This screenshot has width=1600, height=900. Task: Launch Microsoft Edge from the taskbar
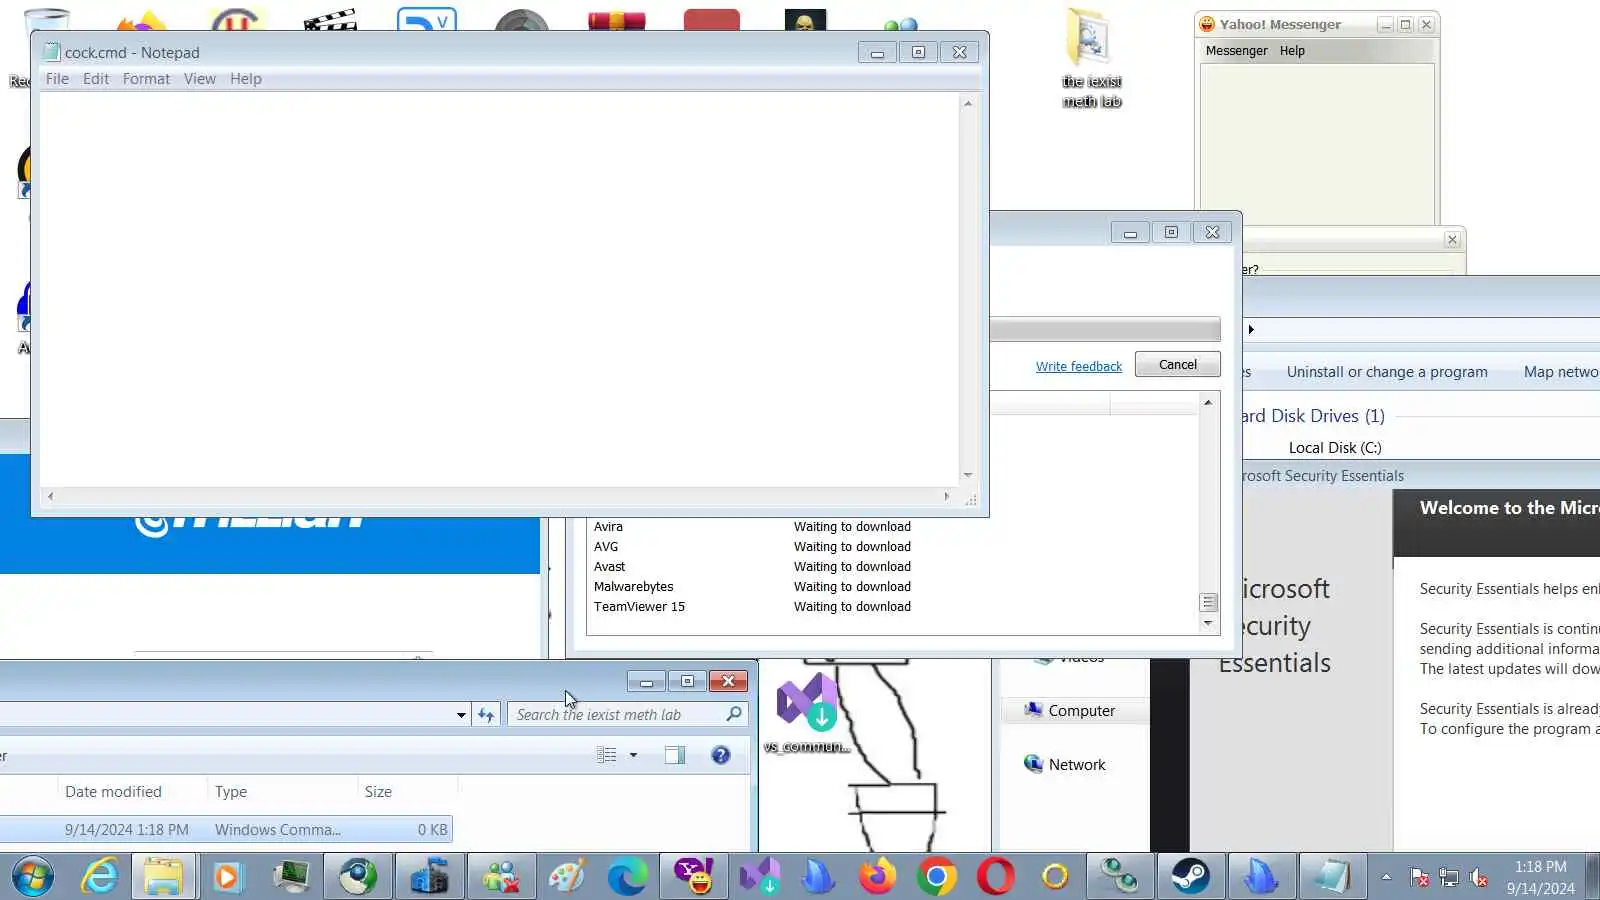(628, 877)
